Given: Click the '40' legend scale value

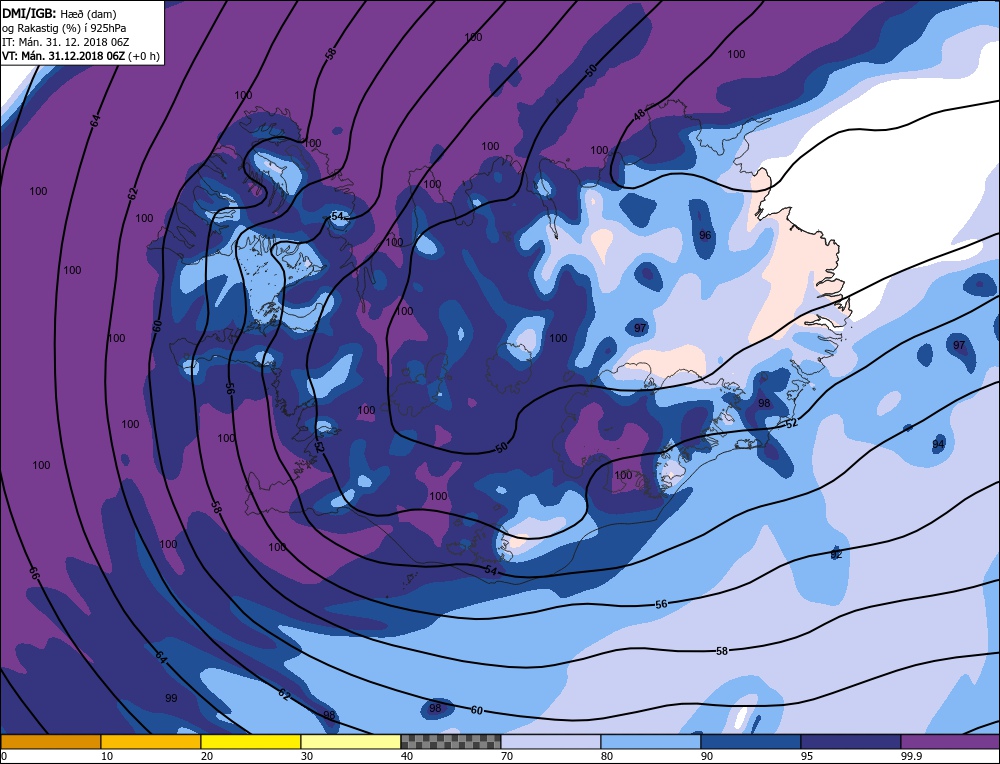Looking at the screenshot, I should 406,756.
